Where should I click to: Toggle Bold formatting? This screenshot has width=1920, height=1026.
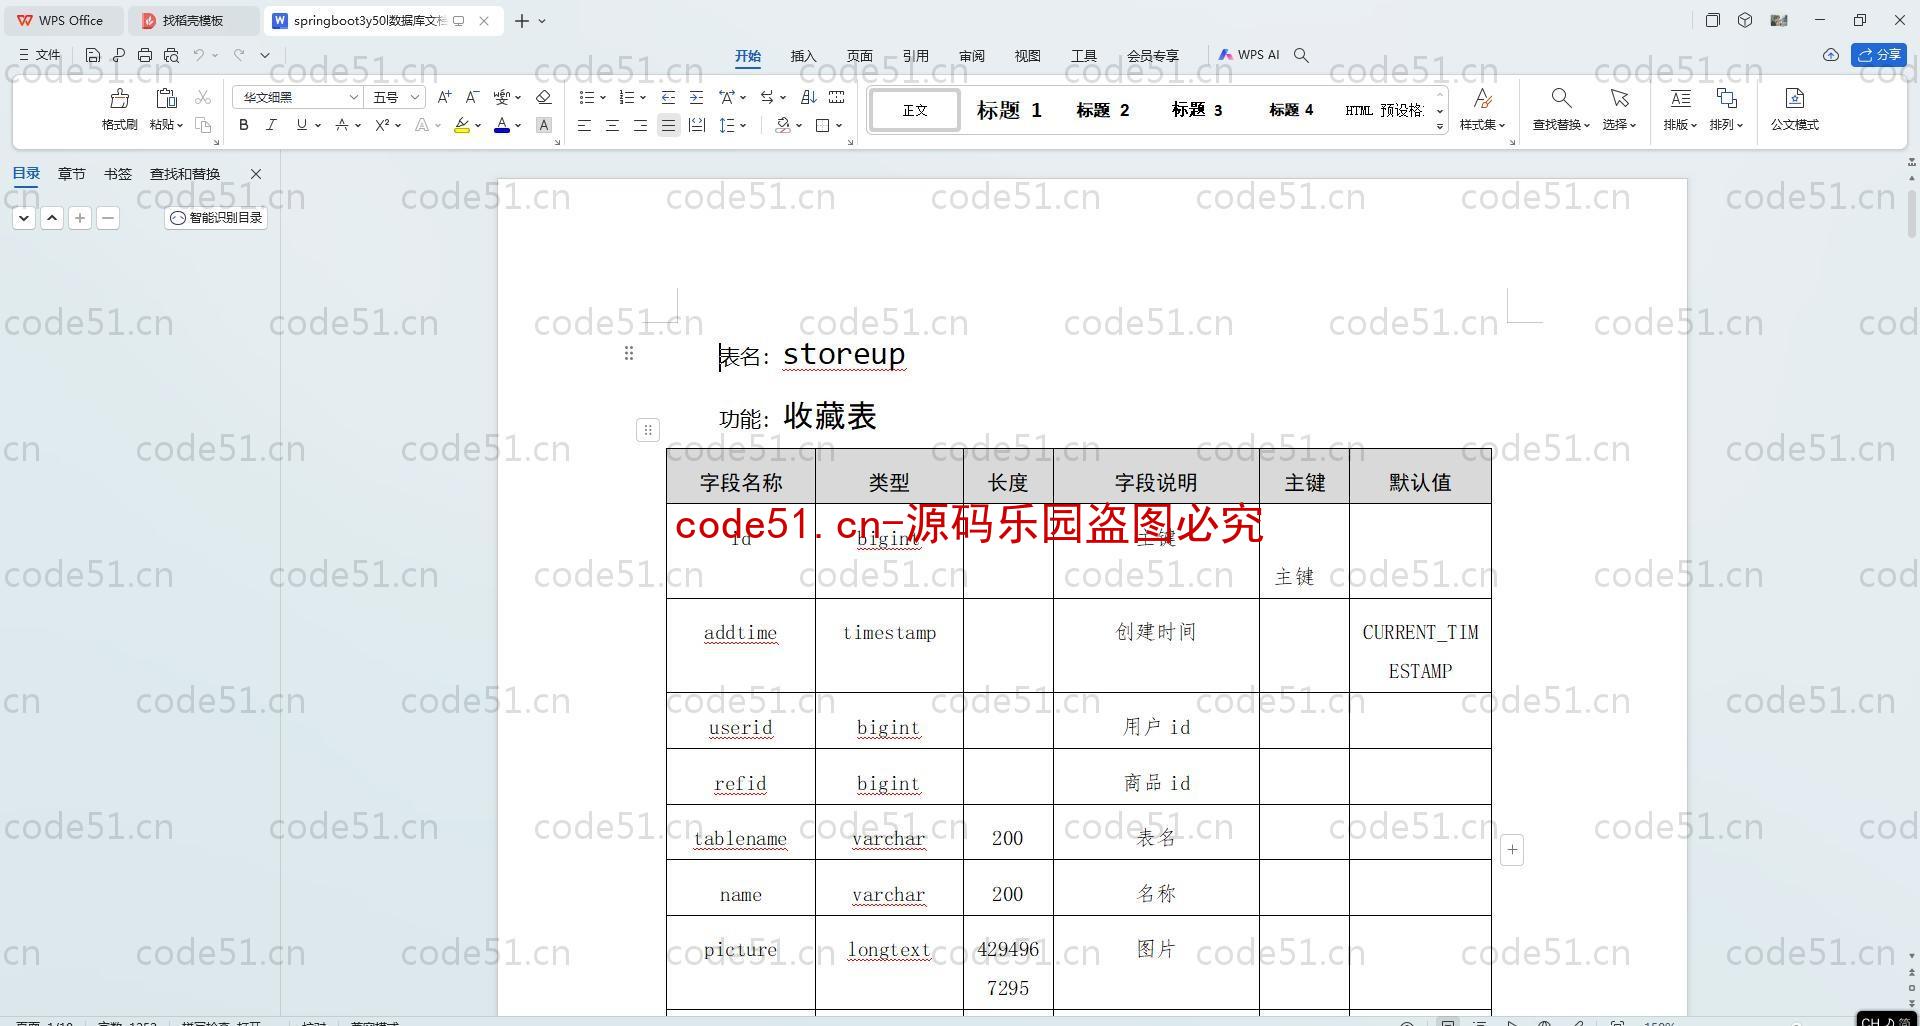244,125
